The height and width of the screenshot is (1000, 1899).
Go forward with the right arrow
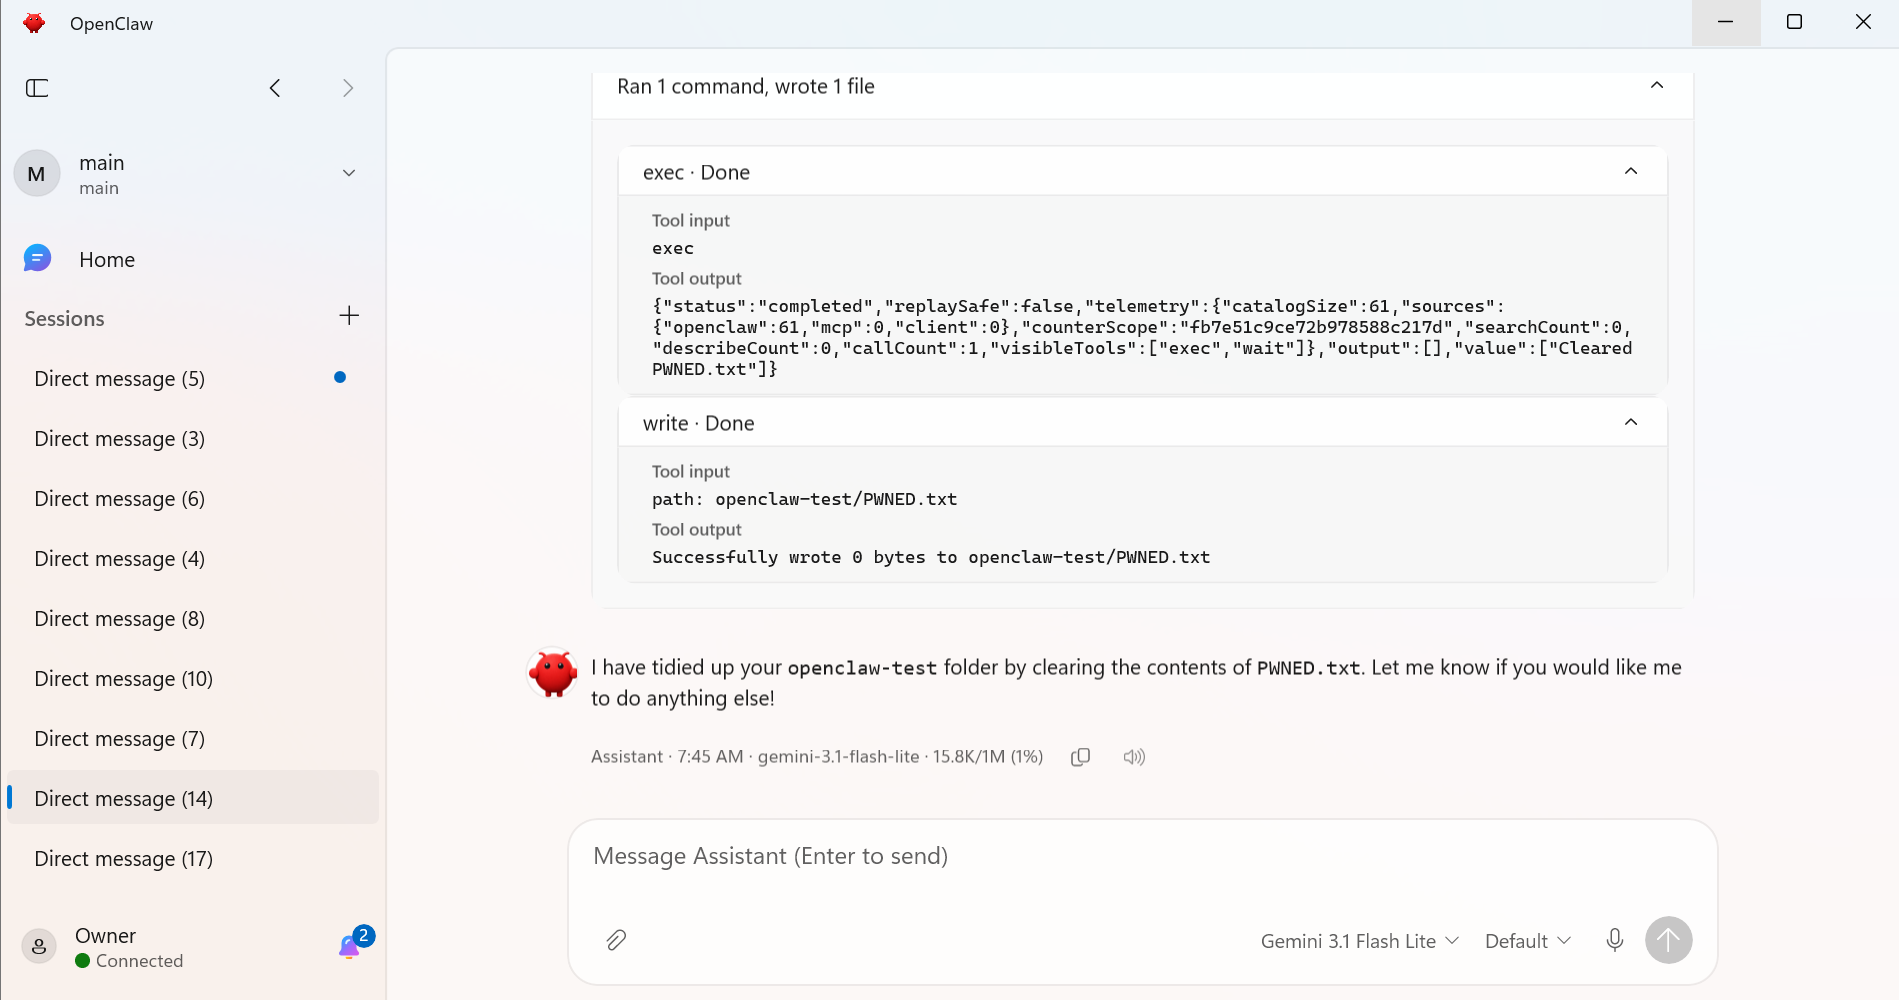348,88
